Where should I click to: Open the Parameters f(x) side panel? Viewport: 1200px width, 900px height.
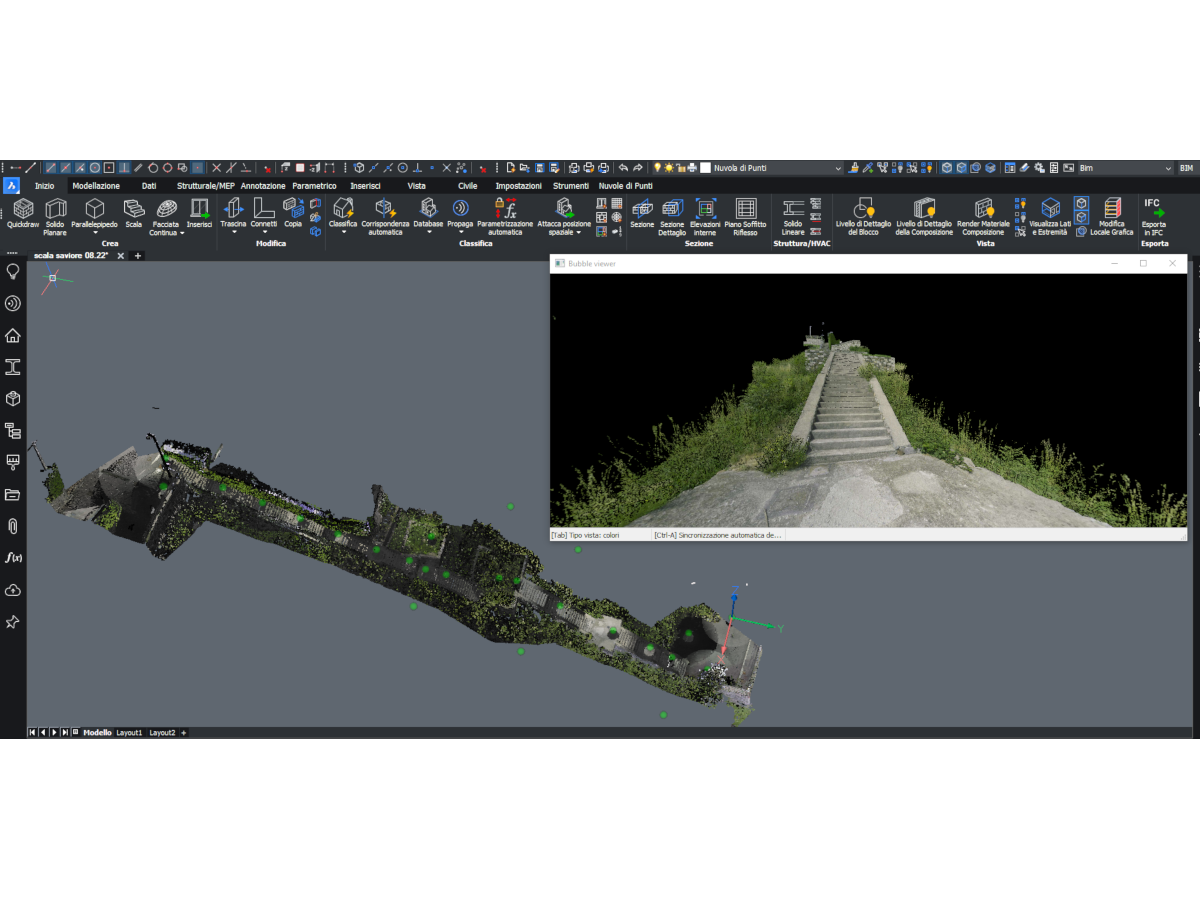13,557
